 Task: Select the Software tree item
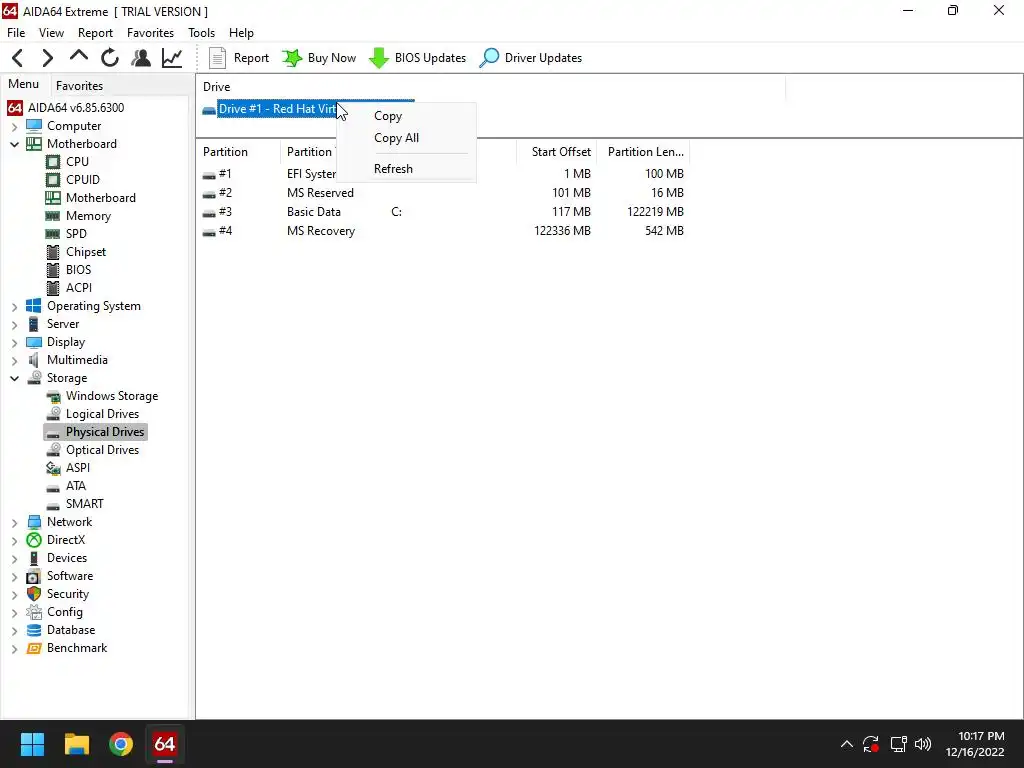70,576
